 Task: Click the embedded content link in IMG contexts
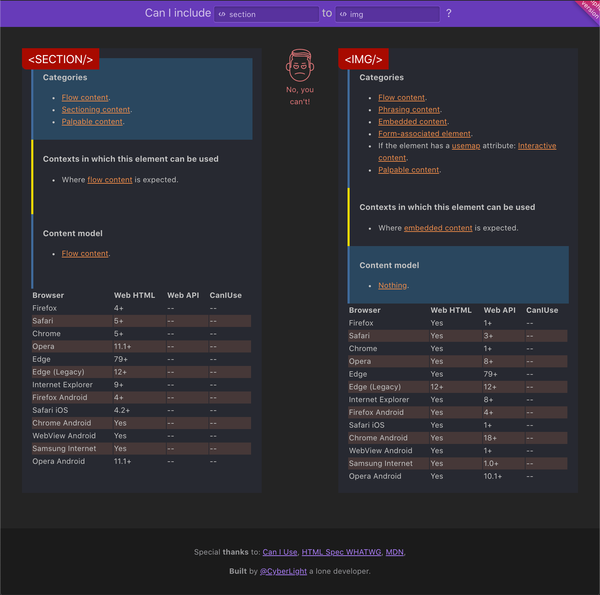(x=438, y=228)
